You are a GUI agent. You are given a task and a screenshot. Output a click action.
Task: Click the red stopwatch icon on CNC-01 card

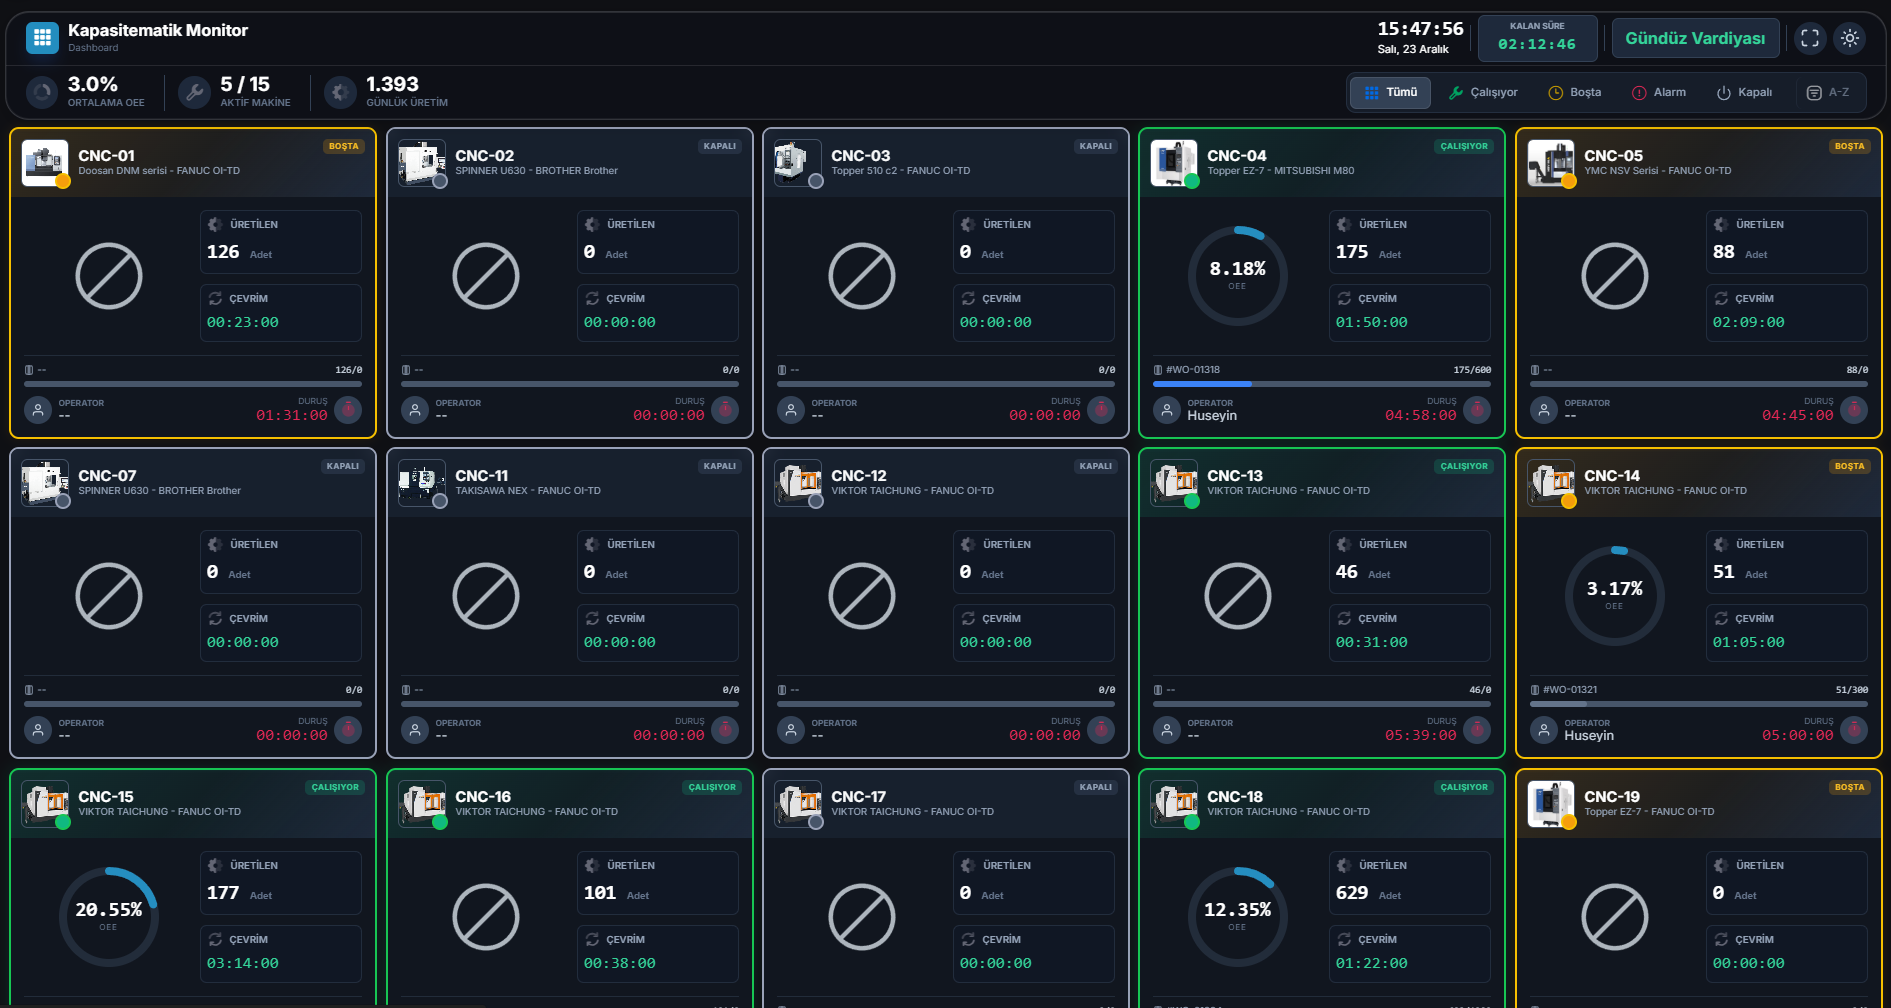tap(348, 409)
